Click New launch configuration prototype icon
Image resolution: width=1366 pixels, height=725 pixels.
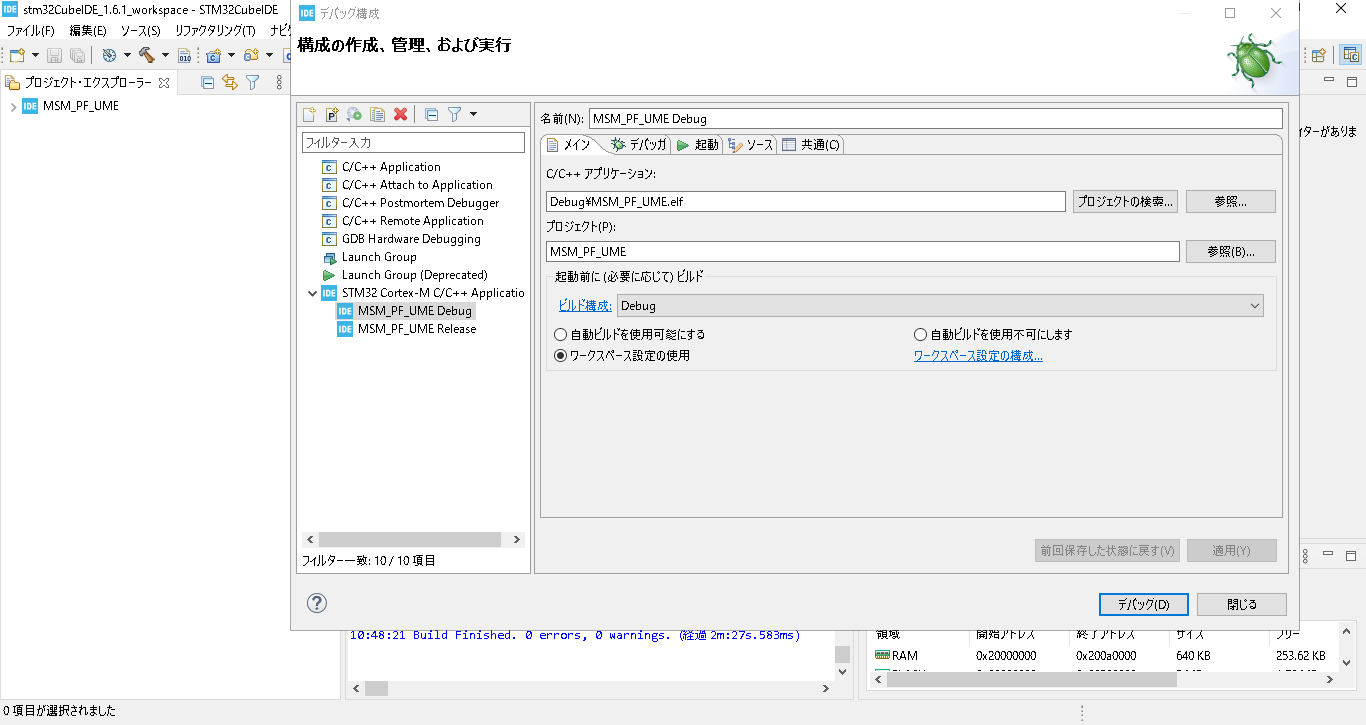point(332,115)
